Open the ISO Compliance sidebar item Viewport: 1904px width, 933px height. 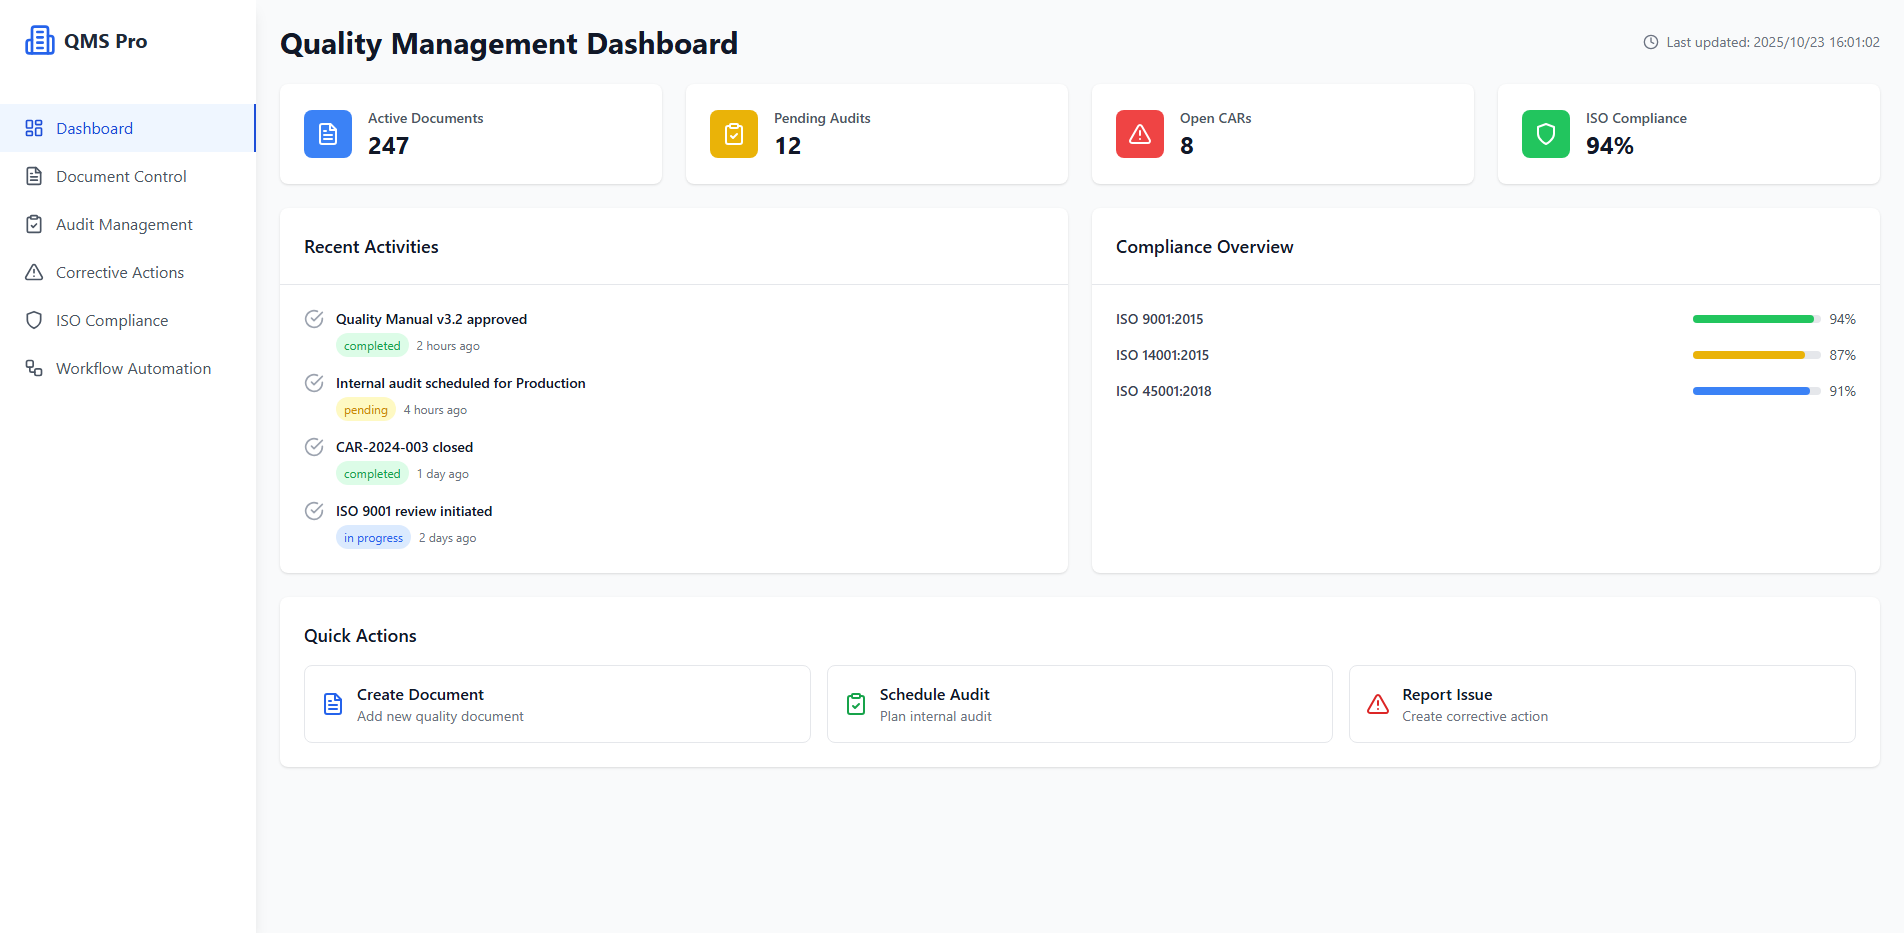click(x=112, y=320)
